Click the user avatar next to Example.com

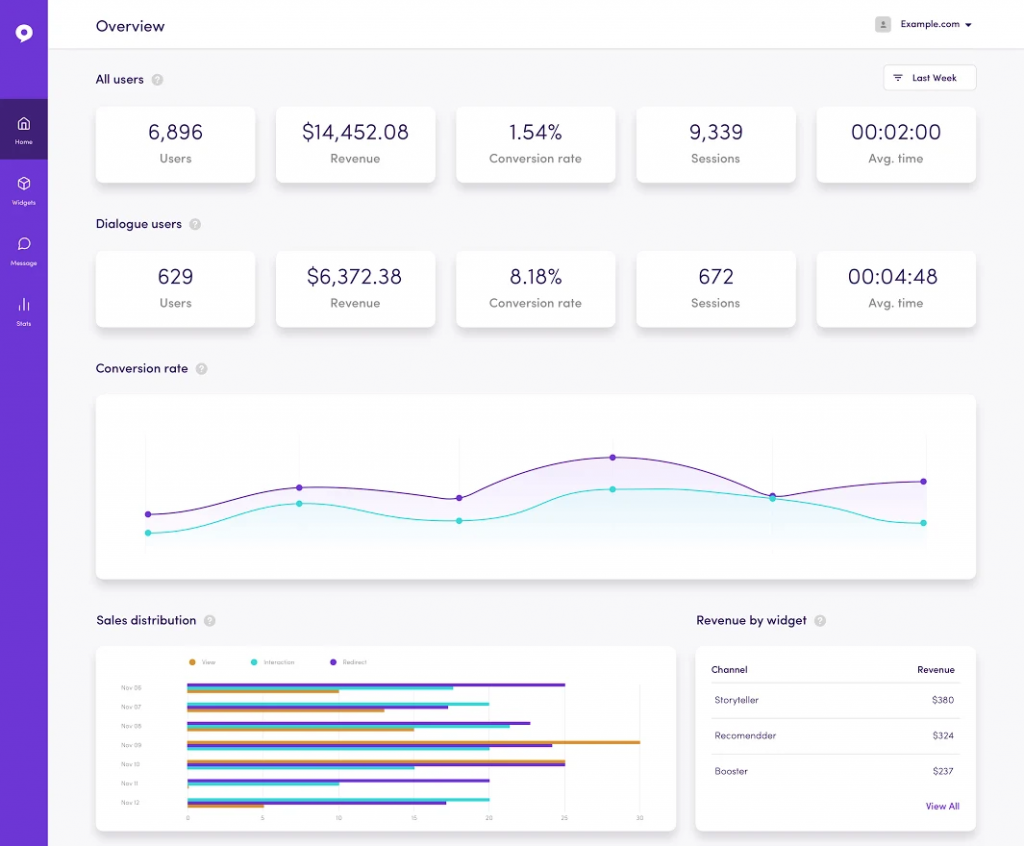(882, 24)
